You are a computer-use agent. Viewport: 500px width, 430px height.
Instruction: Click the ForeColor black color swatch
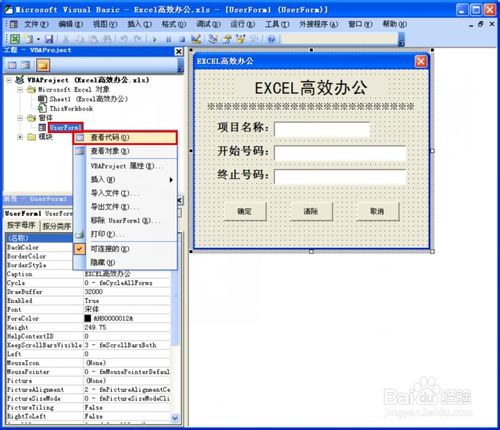coord(88,318)
